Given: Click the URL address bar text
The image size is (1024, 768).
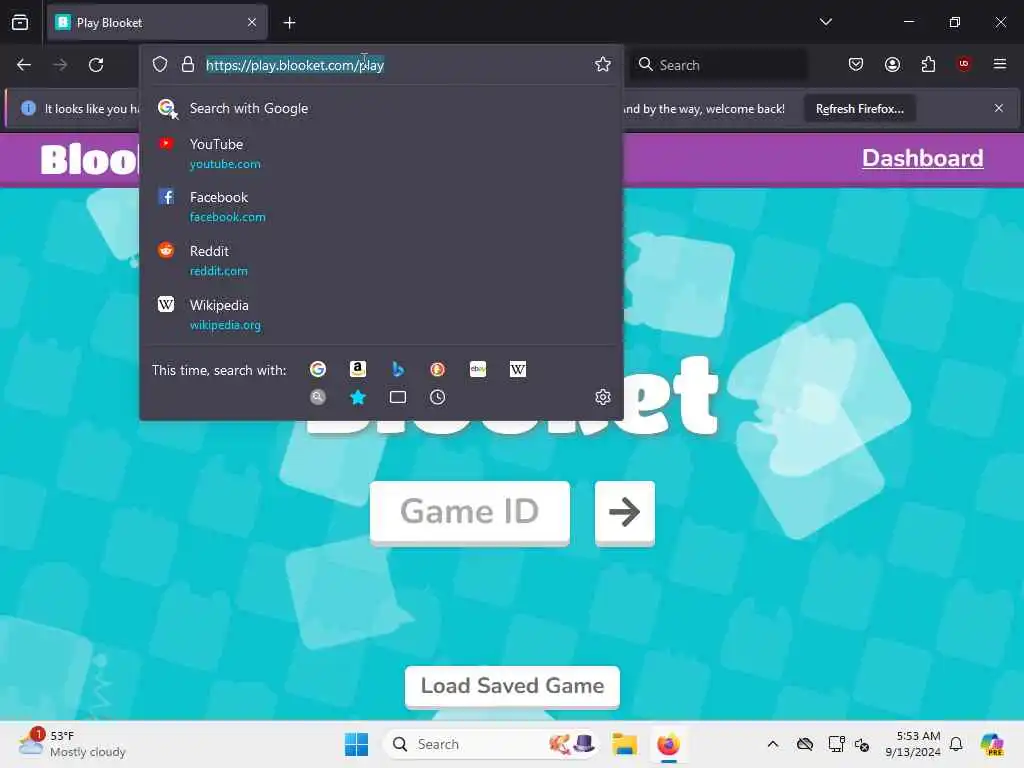Looking at the screenshot, I should (295, 65).
